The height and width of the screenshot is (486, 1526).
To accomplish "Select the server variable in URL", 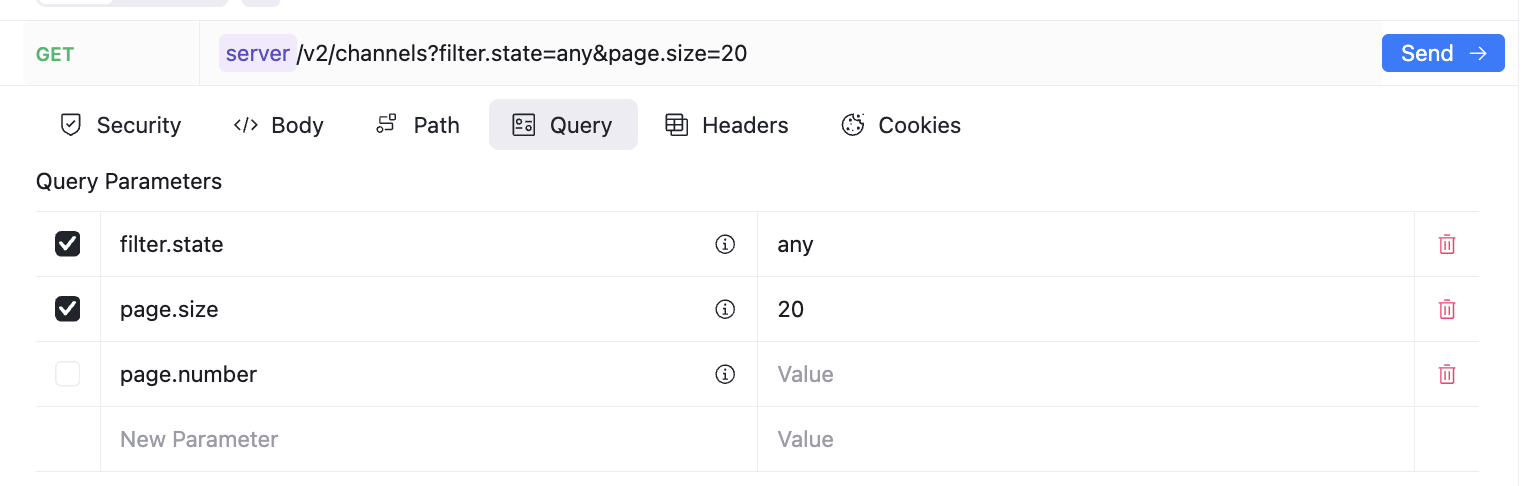I will coord(257,53).
